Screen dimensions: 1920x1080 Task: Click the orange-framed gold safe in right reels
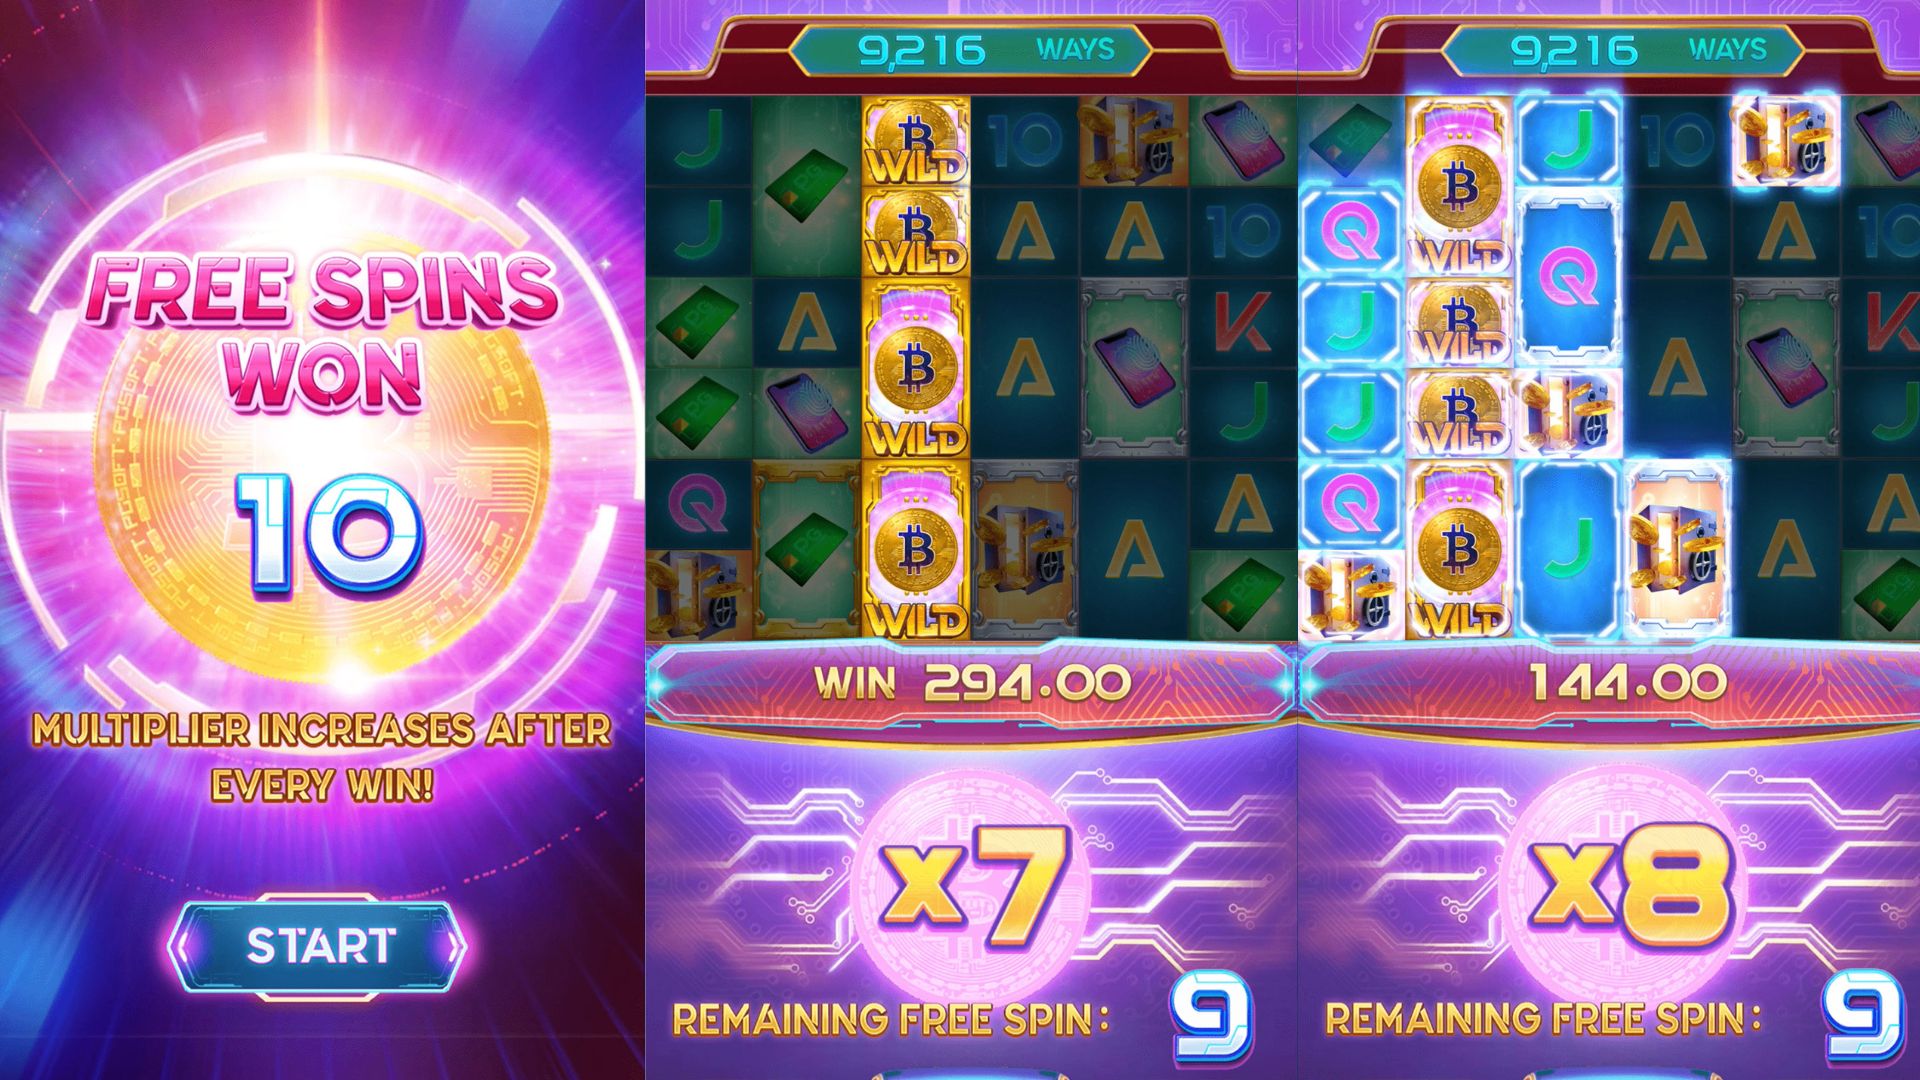coord(1677,548)
